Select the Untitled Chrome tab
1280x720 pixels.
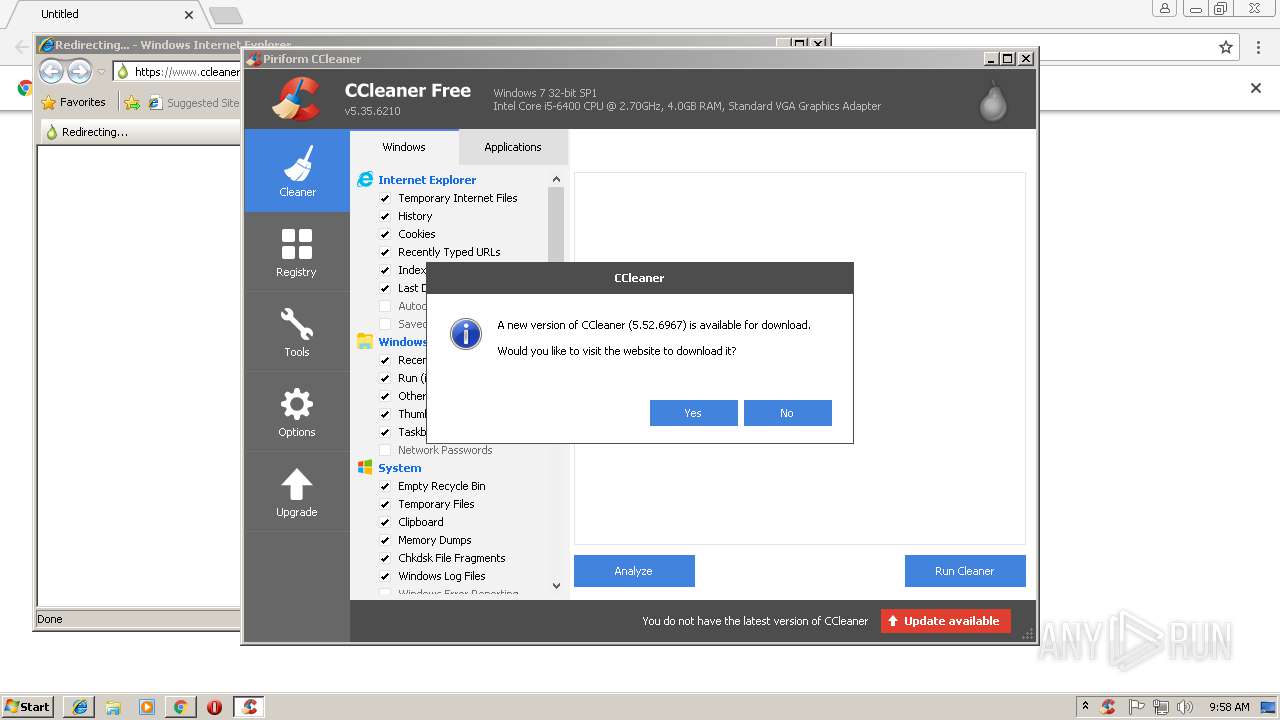point(105,14)
